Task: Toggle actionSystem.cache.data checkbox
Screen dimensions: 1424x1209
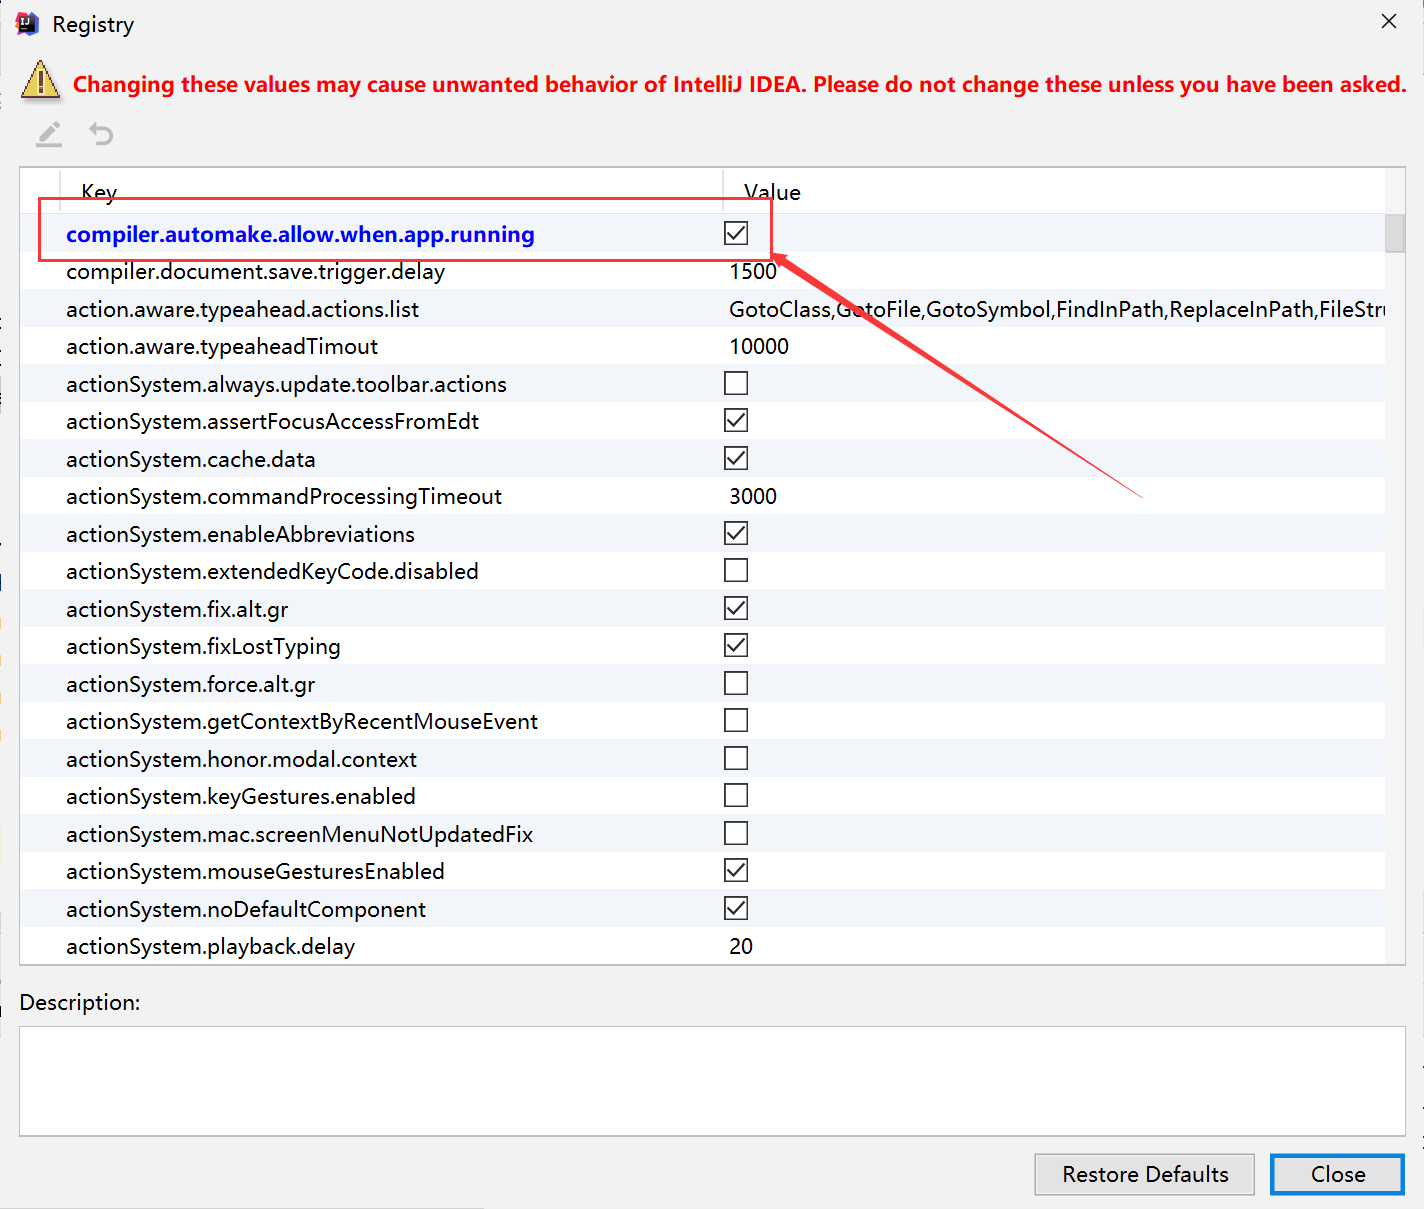Action: (736, 458)
